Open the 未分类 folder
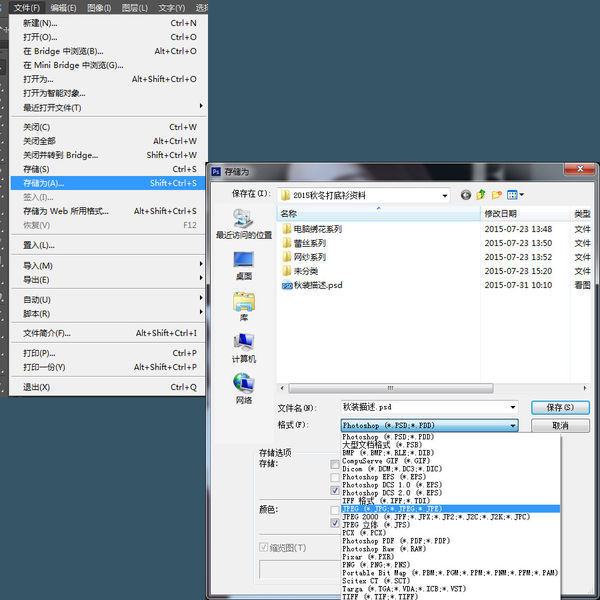 (300, 271)
